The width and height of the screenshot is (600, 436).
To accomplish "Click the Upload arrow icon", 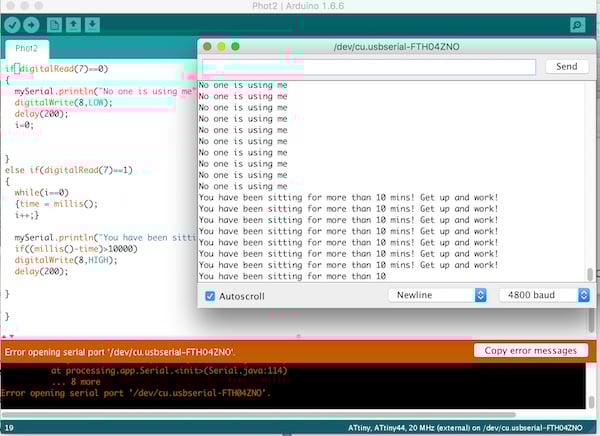I will 32,24.
